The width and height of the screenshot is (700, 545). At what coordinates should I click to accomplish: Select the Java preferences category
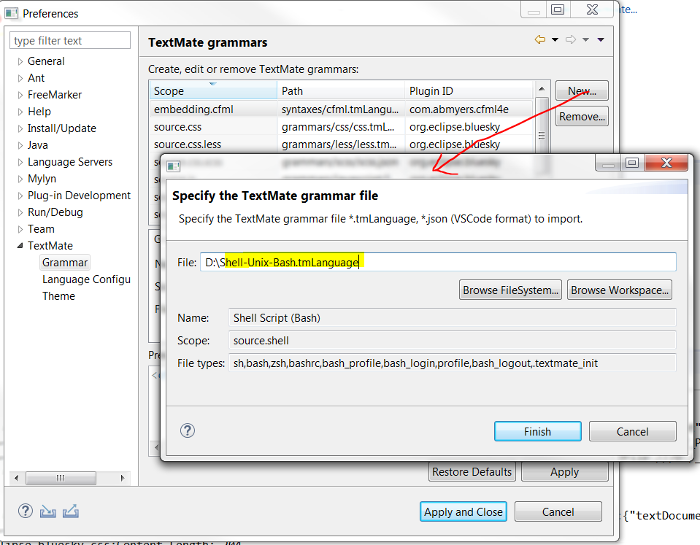[x=38, y=145]
